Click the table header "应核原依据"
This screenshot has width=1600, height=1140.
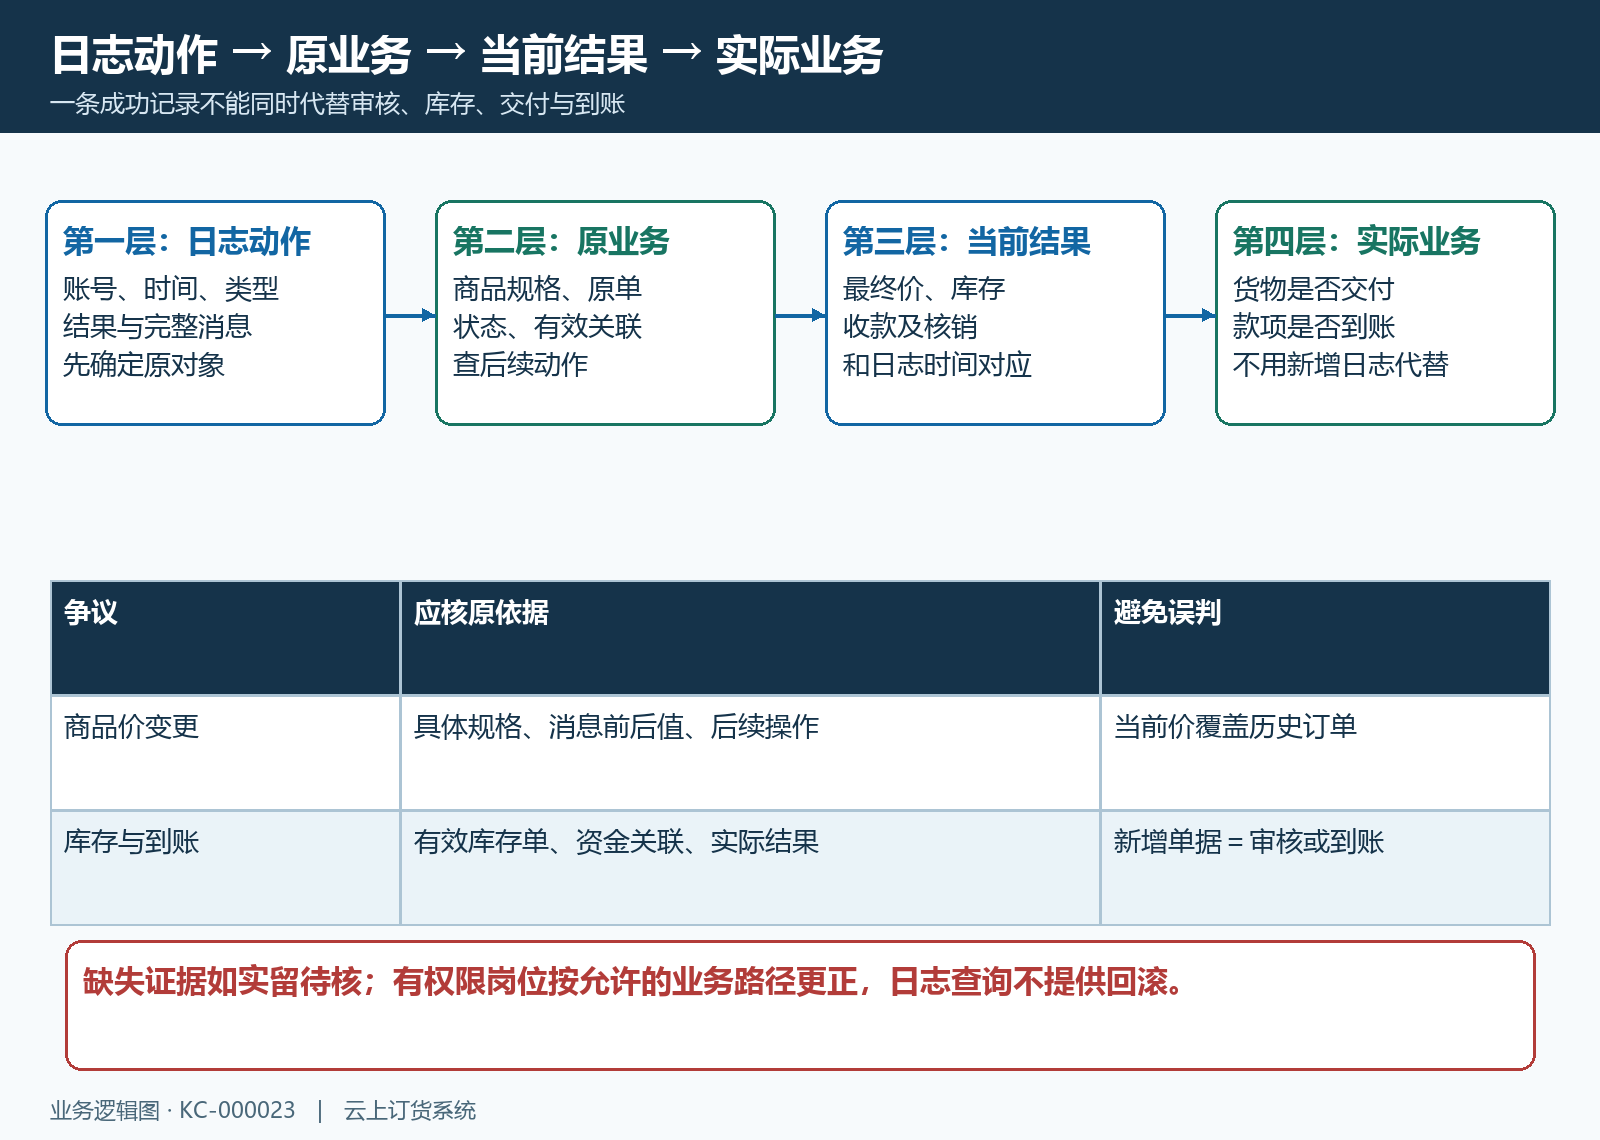tap(750, 638)
